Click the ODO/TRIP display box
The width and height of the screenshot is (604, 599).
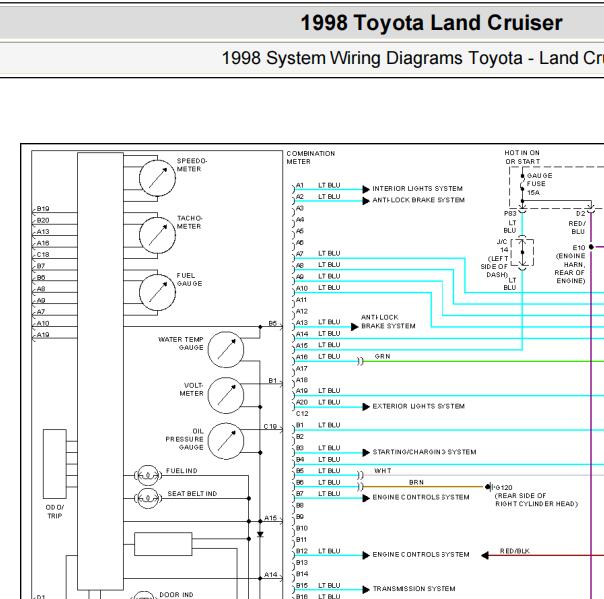click(x=55, y=464)
